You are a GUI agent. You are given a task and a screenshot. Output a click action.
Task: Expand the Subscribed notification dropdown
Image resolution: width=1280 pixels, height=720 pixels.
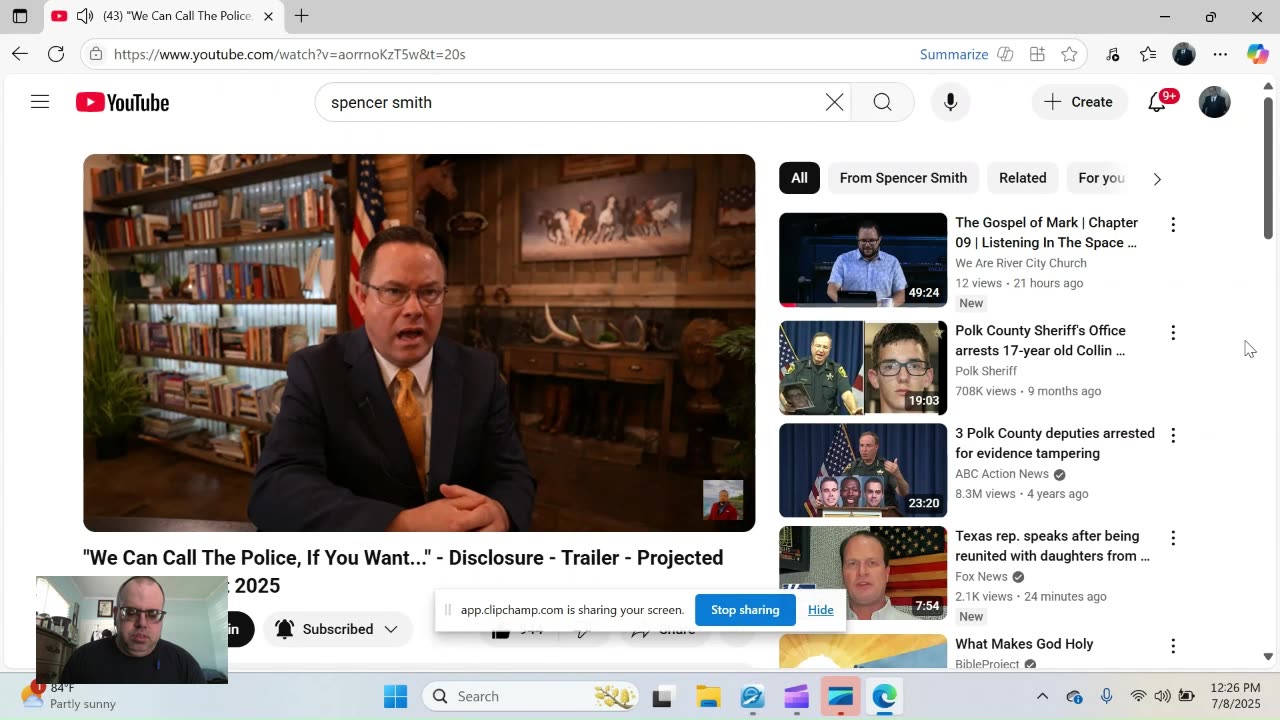[391, 629]
